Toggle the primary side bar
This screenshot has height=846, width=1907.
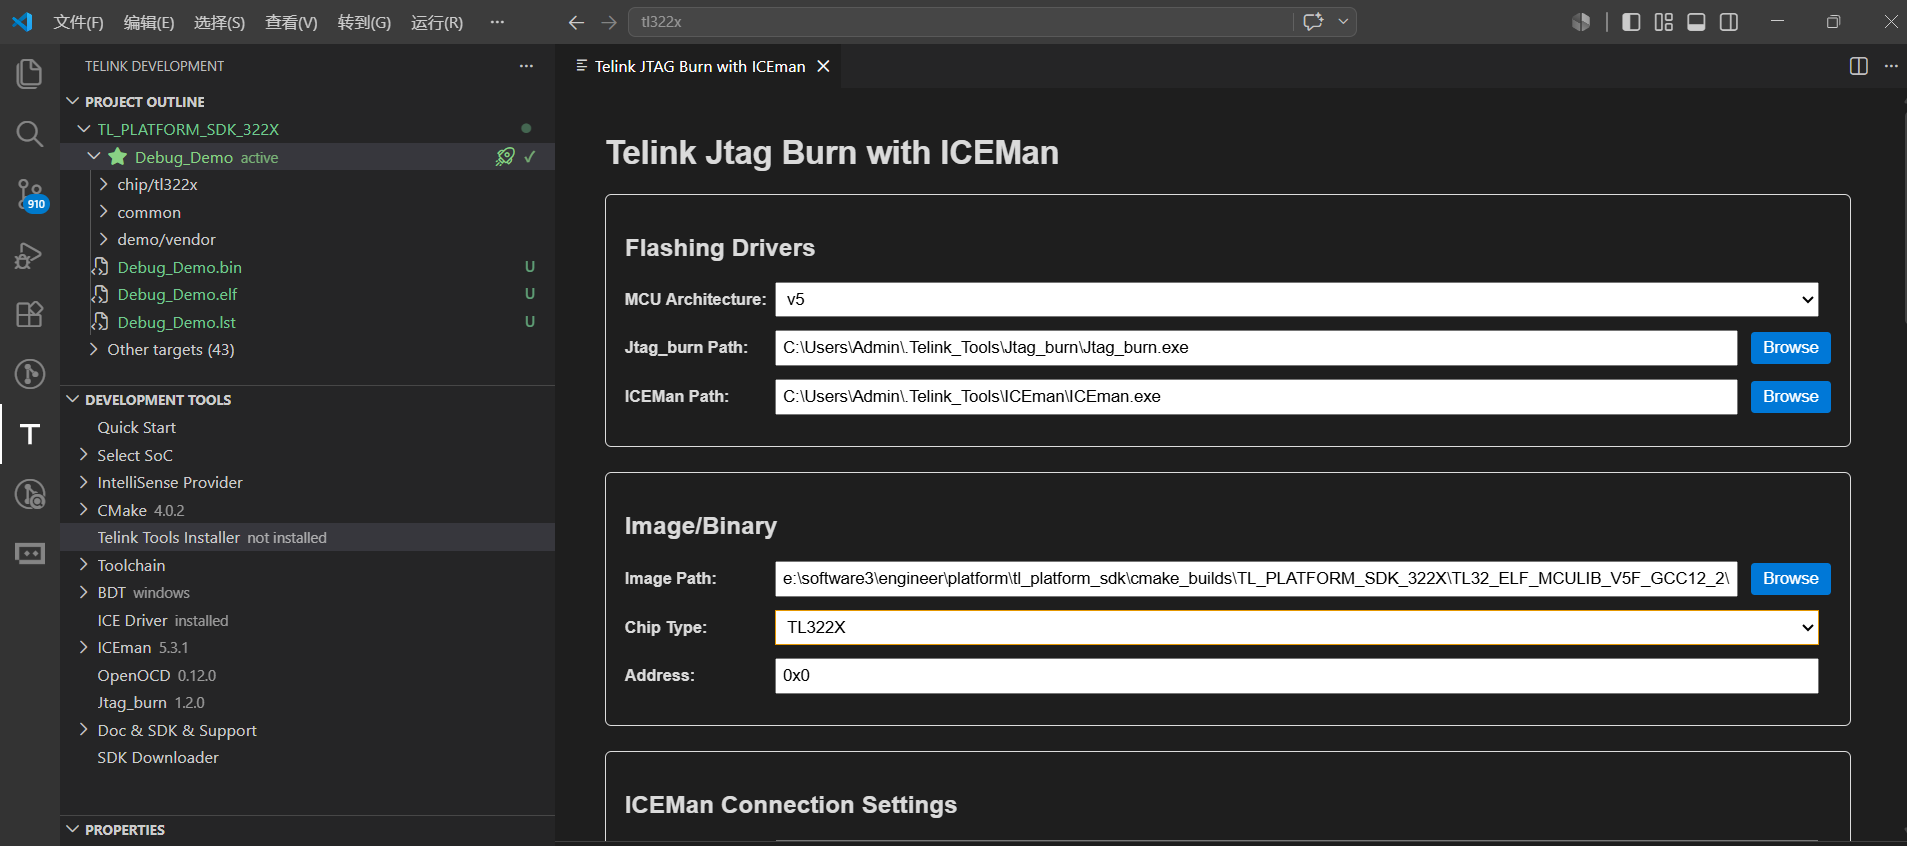coord(1631,22)
